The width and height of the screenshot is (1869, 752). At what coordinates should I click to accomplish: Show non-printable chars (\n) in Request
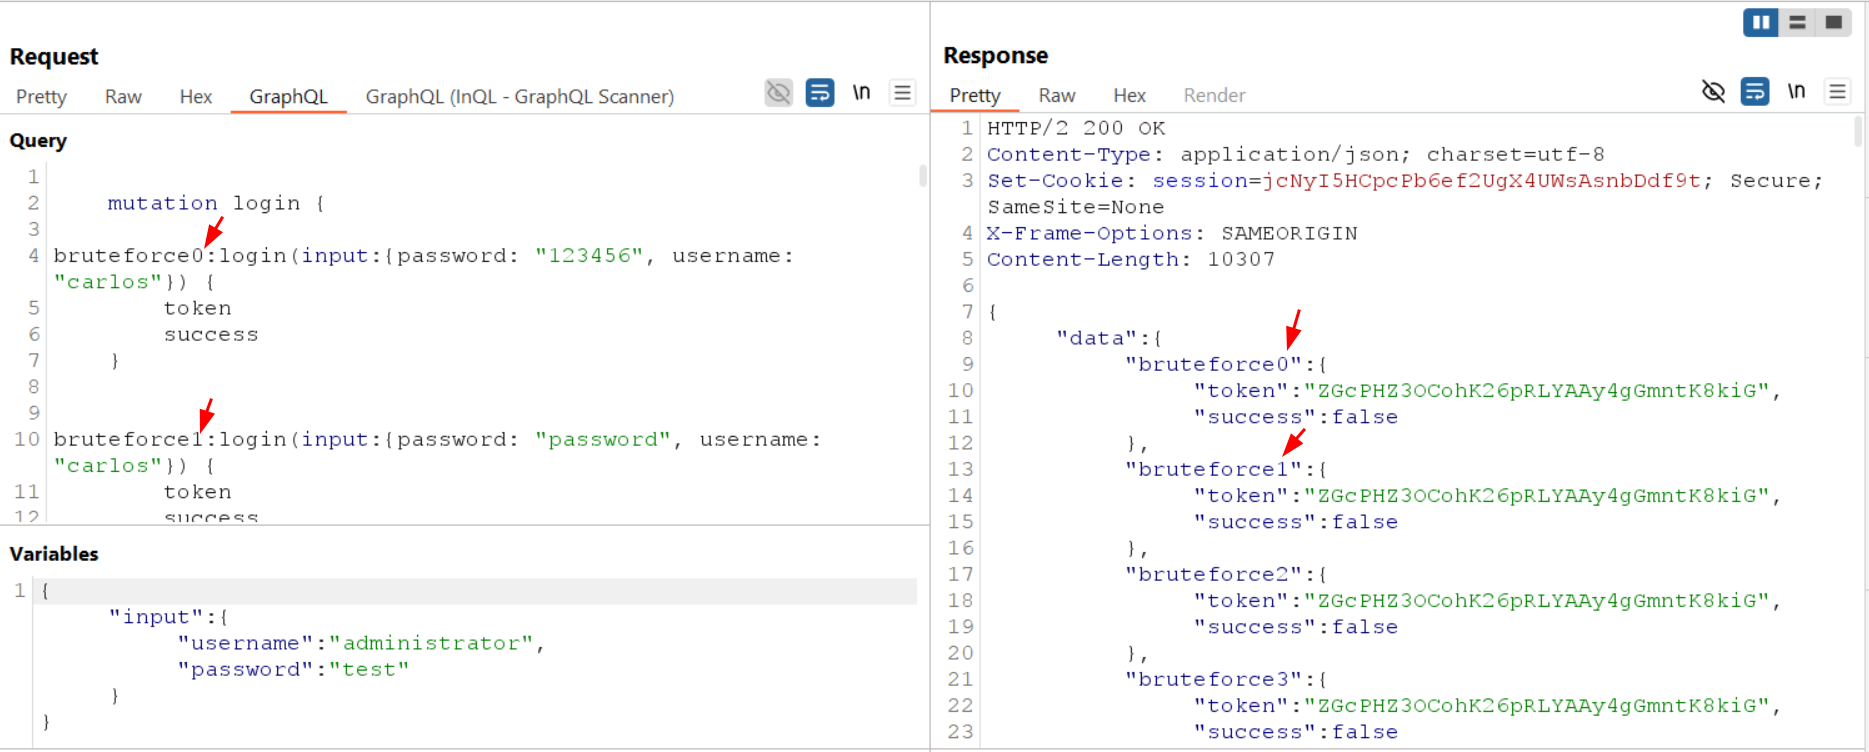pyautogui.click(x=861, y=93)
